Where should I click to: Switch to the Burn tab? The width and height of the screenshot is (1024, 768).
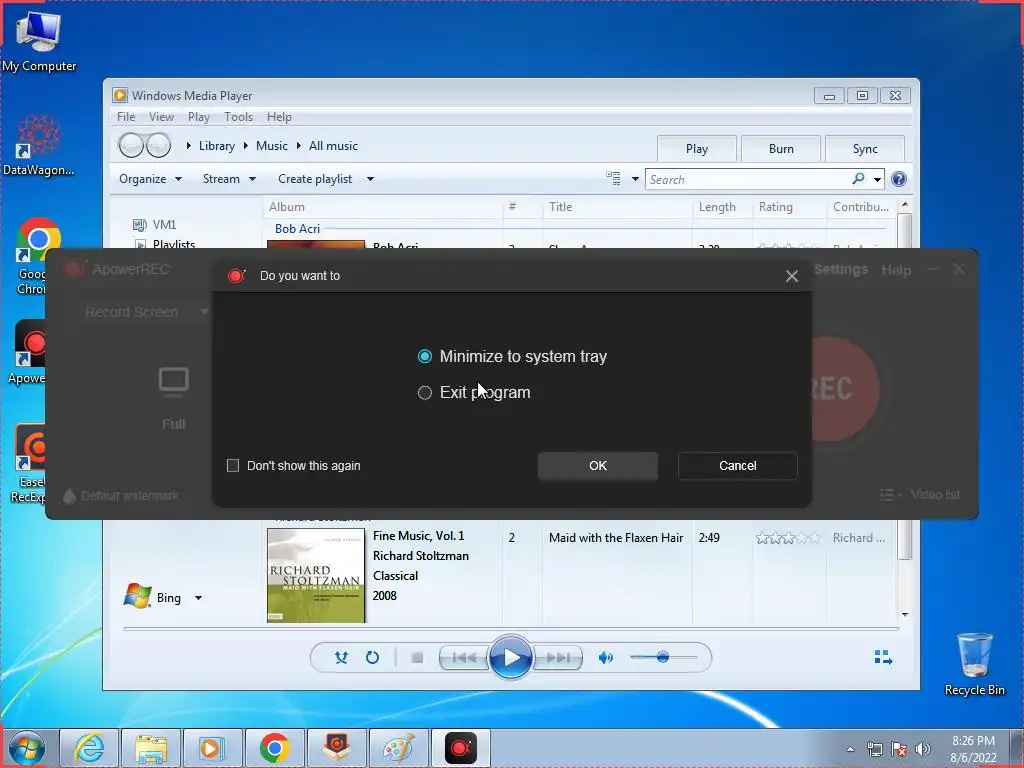pyautogui.click(x=781, y=149)
